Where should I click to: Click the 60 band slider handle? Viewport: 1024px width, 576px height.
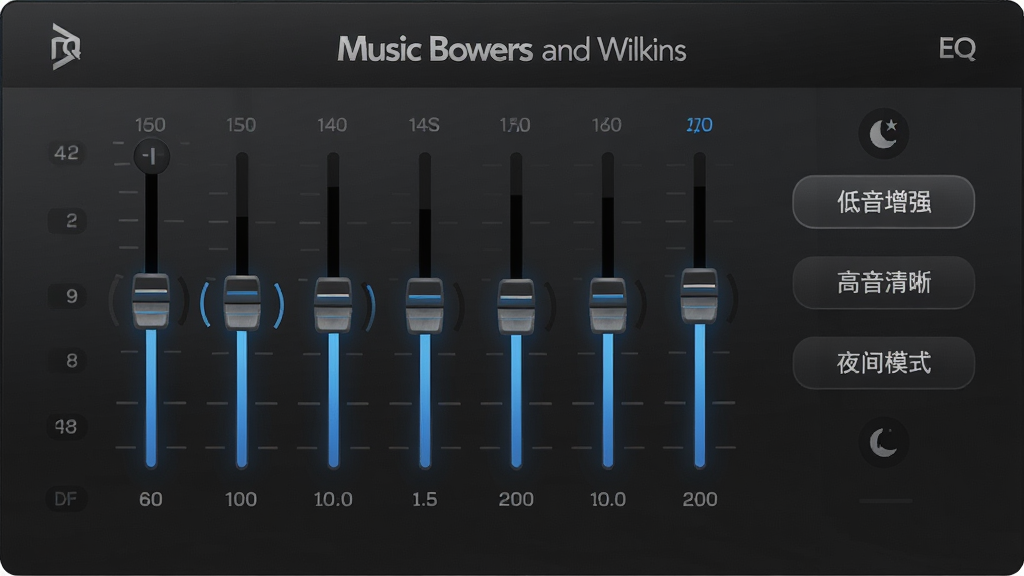point(151,301)
